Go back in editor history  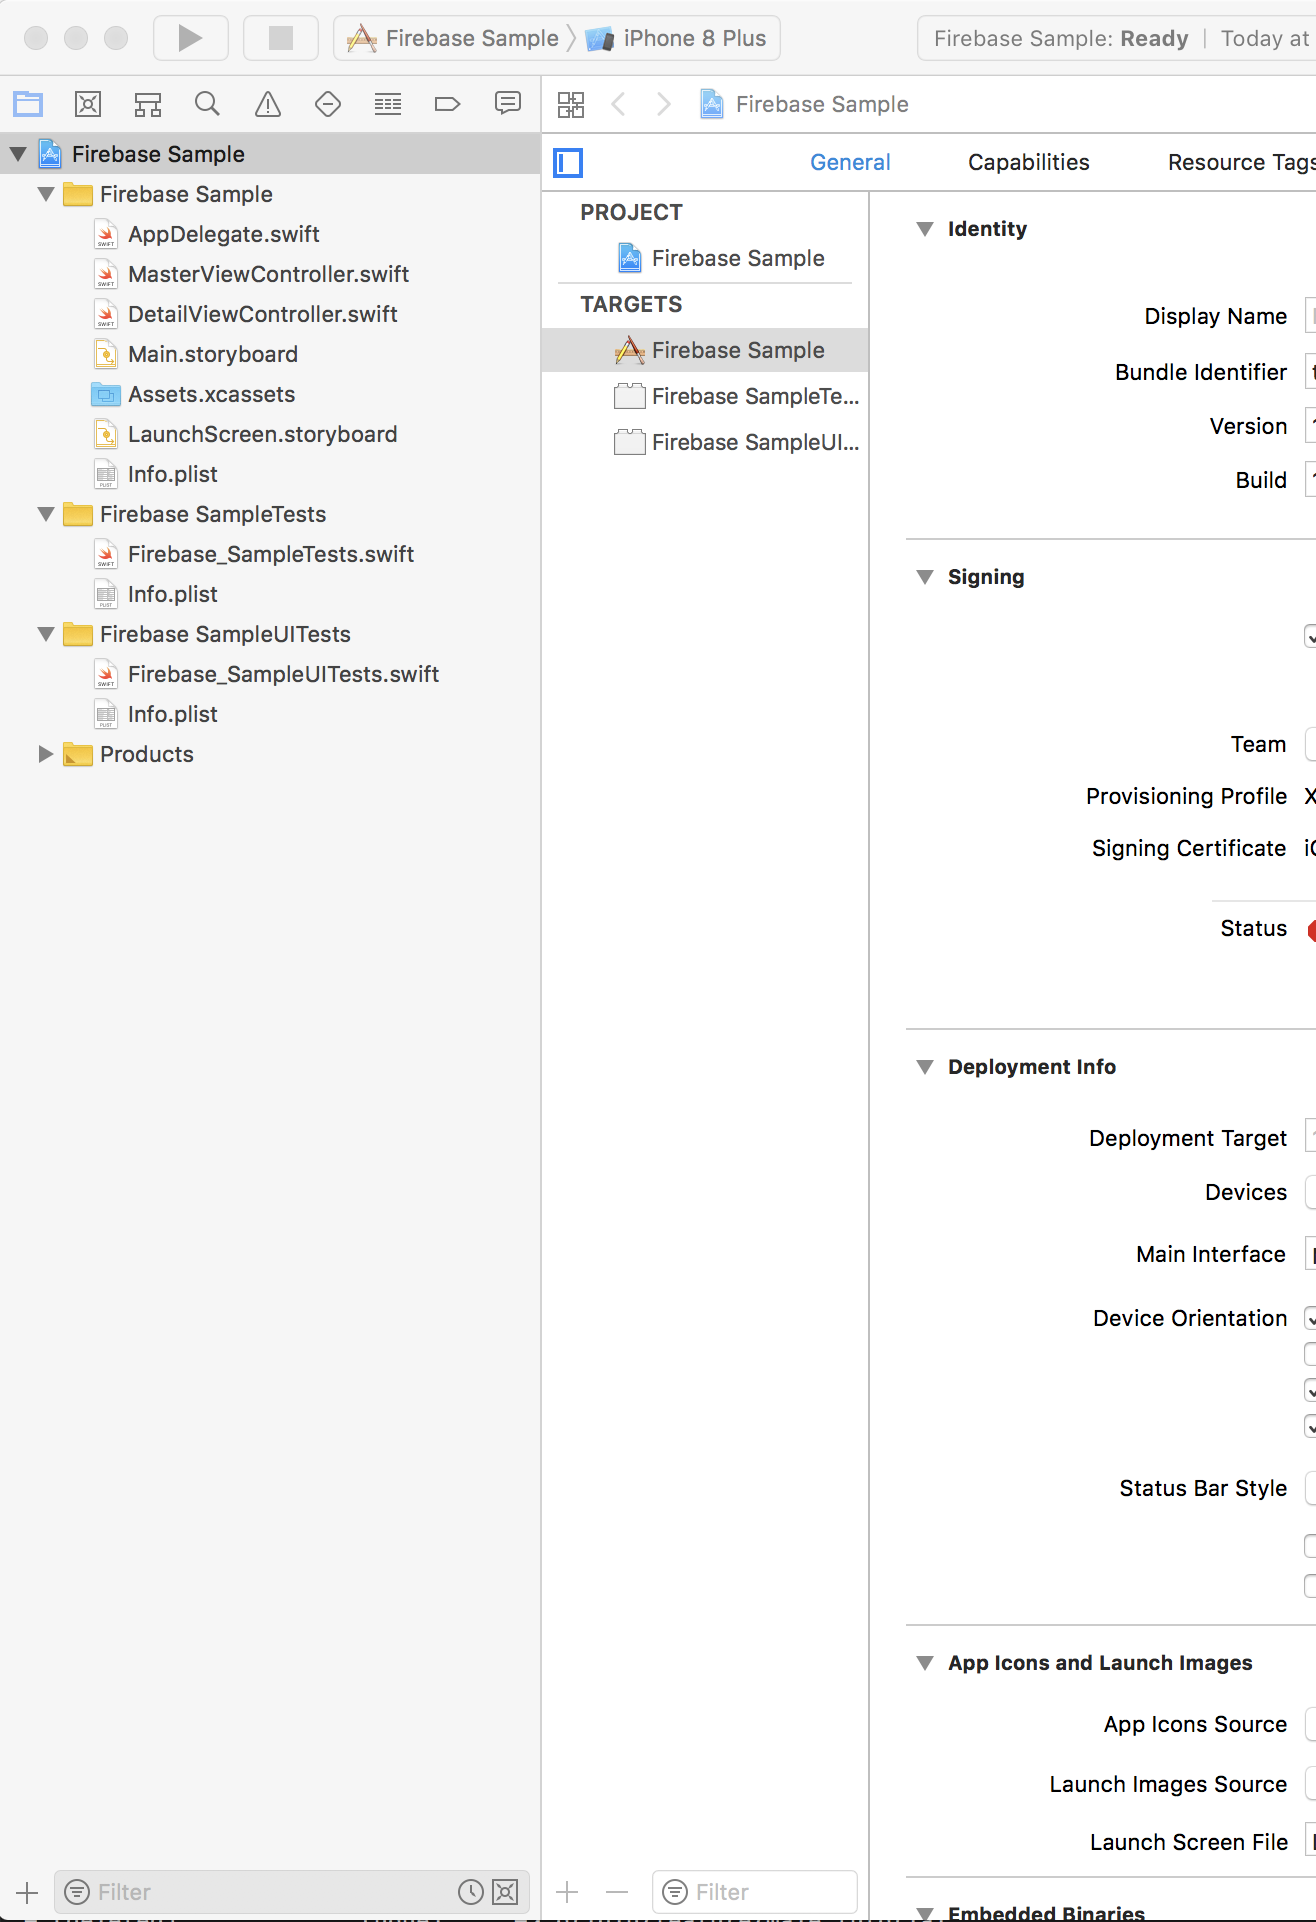coord(619,104)
